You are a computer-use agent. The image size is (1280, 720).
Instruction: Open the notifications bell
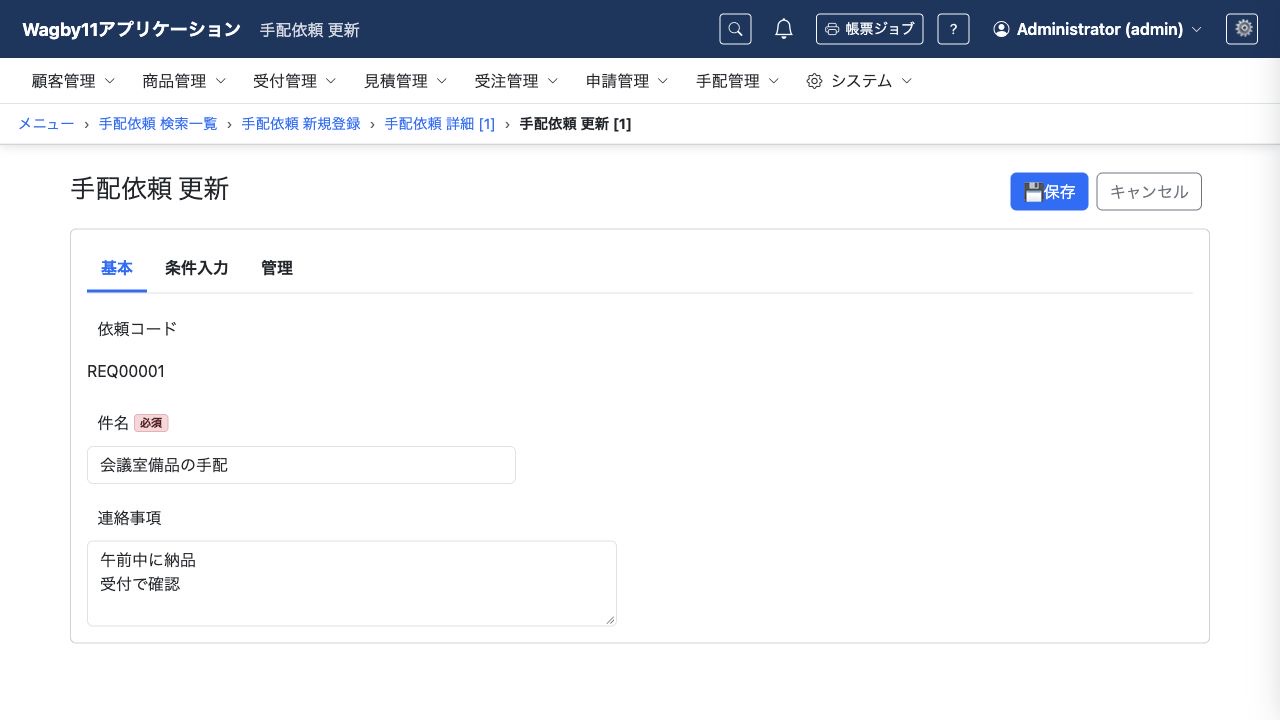(784, 29)
